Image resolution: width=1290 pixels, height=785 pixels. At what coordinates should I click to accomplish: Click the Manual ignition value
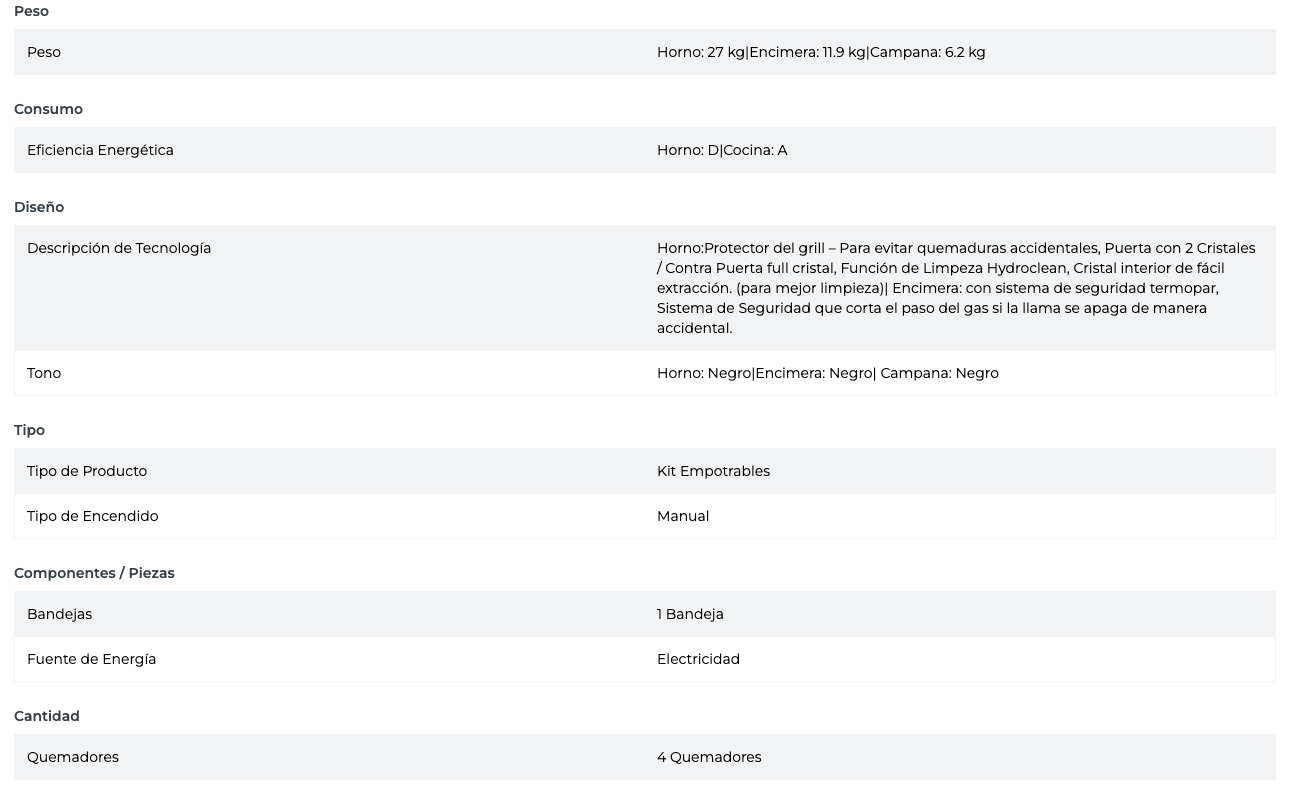(683, 516)
